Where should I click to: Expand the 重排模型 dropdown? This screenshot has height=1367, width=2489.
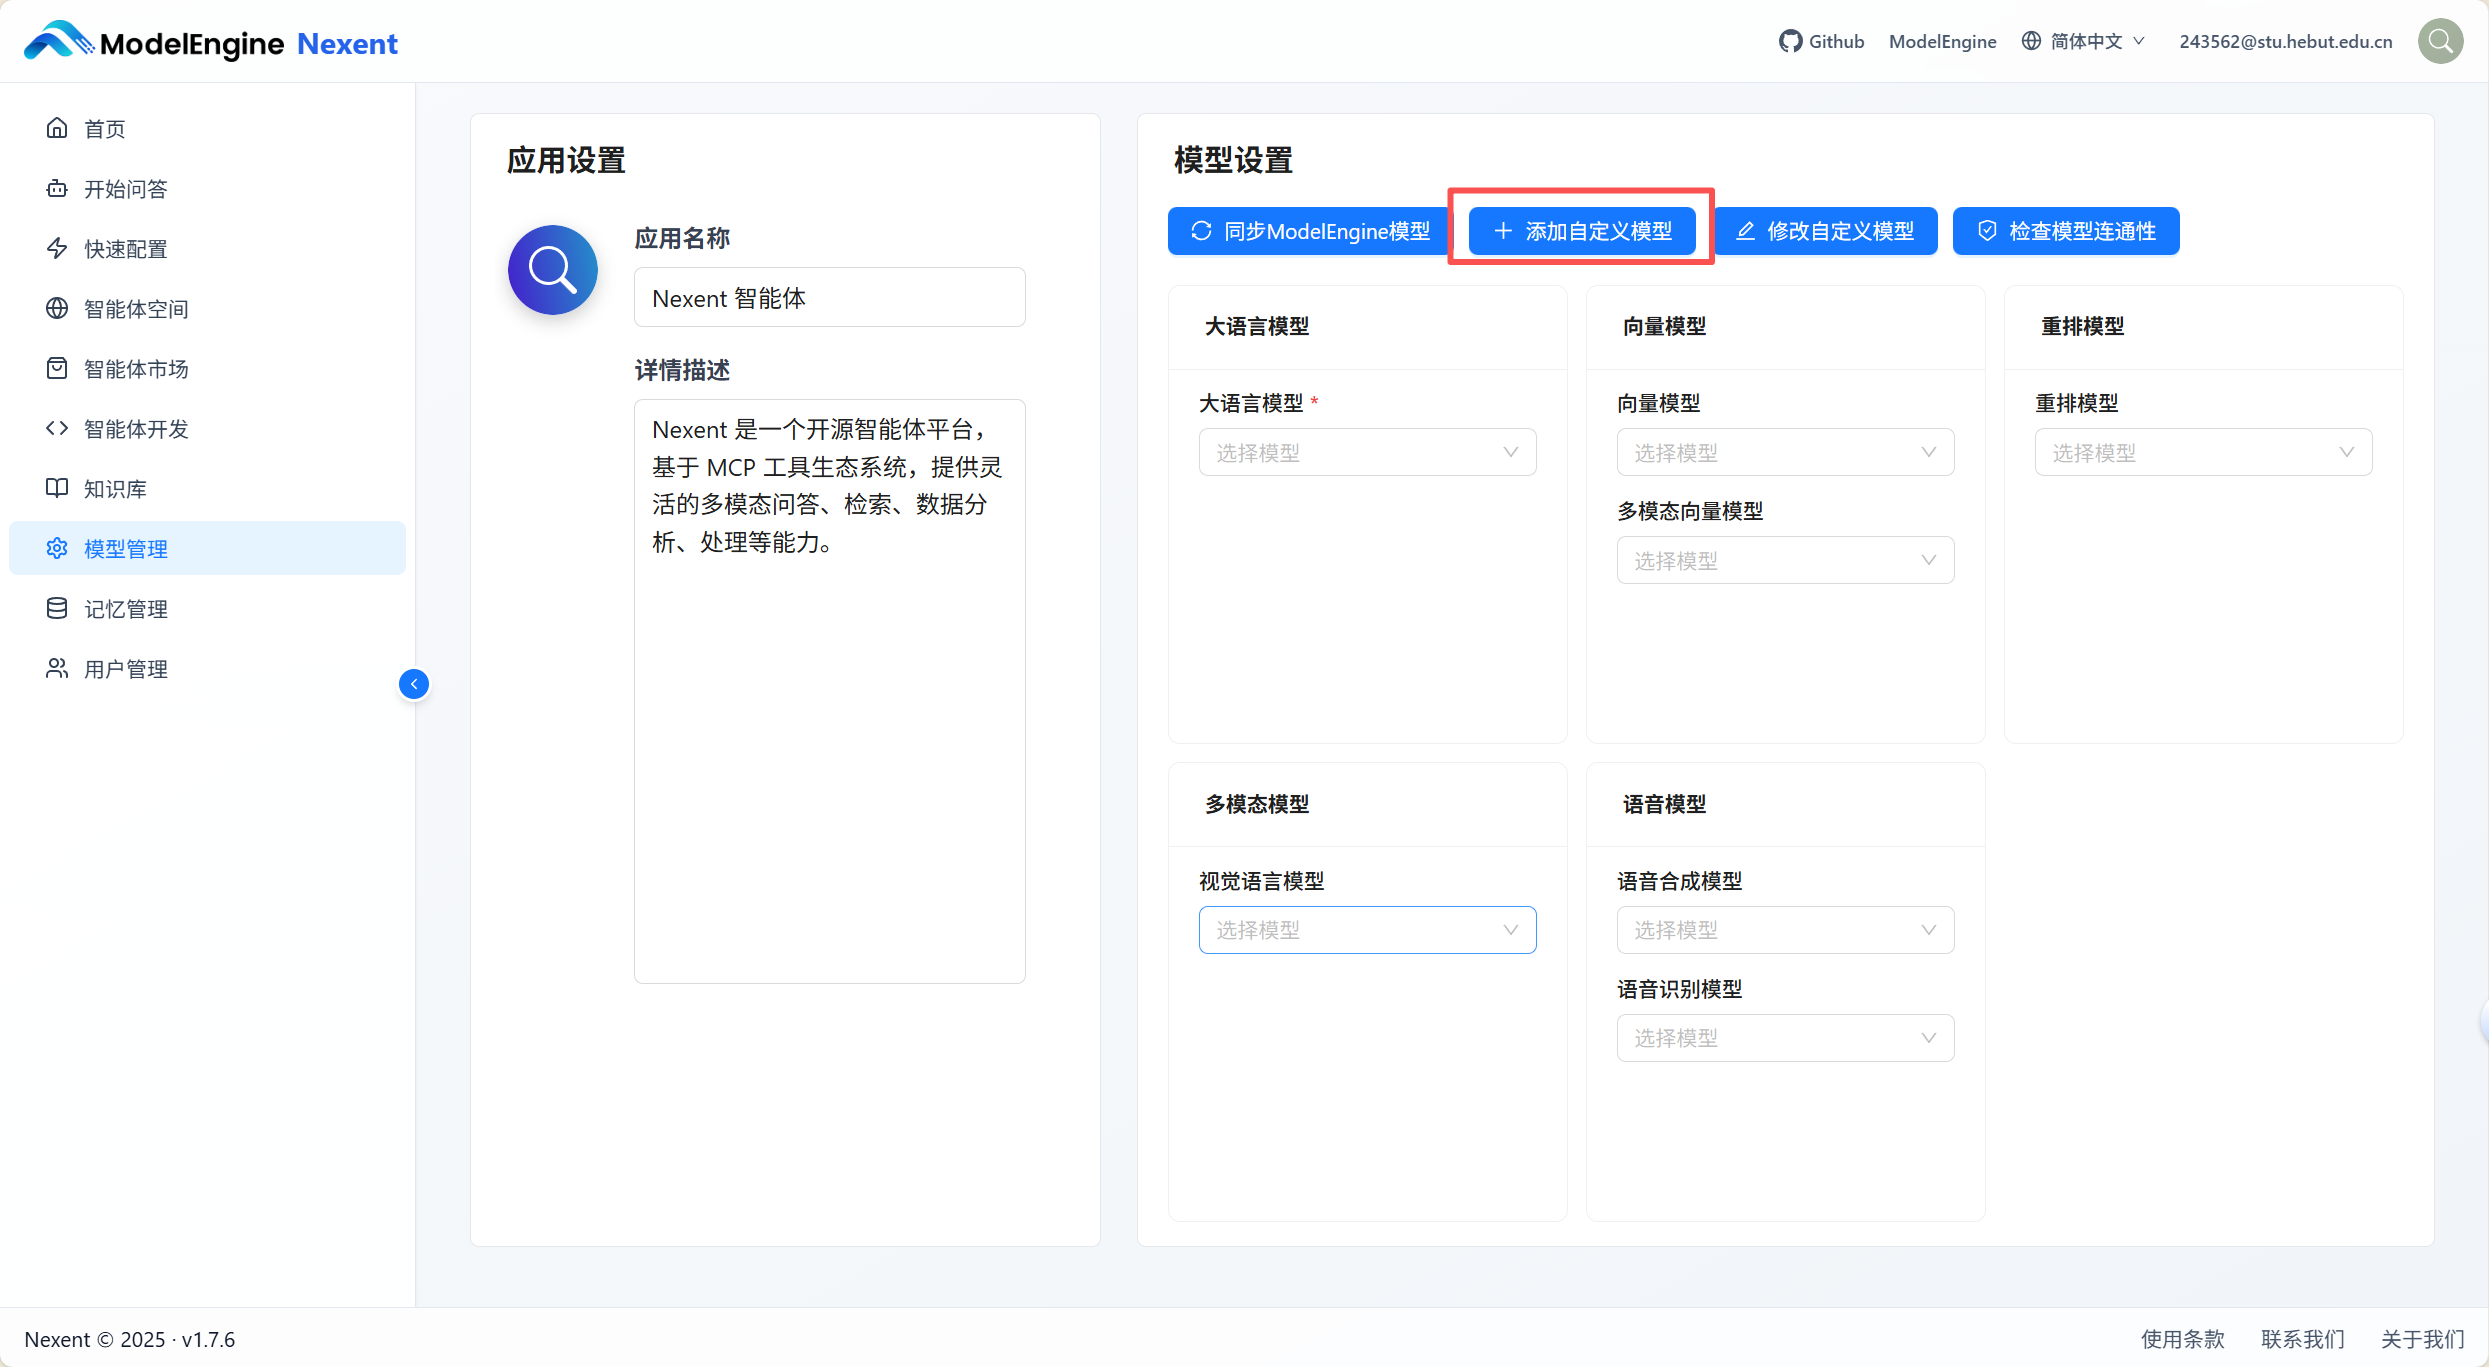click(x=2203, y=452)
